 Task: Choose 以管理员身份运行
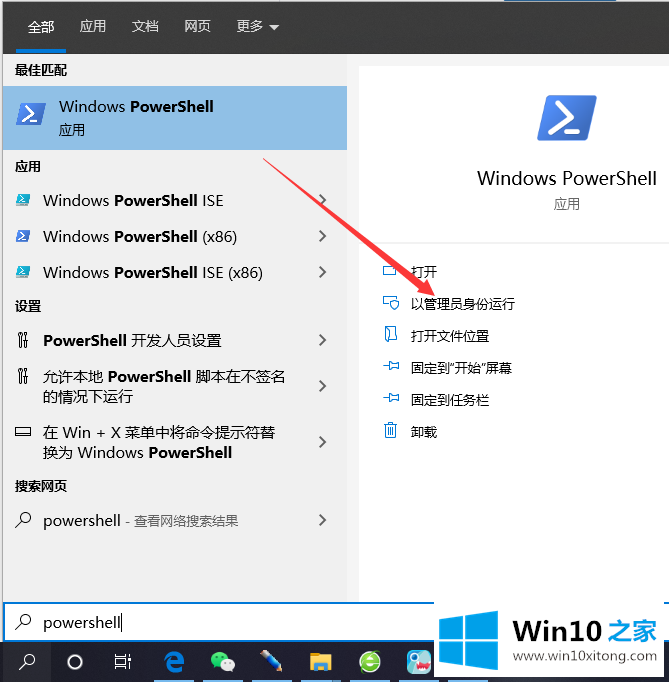463,304
